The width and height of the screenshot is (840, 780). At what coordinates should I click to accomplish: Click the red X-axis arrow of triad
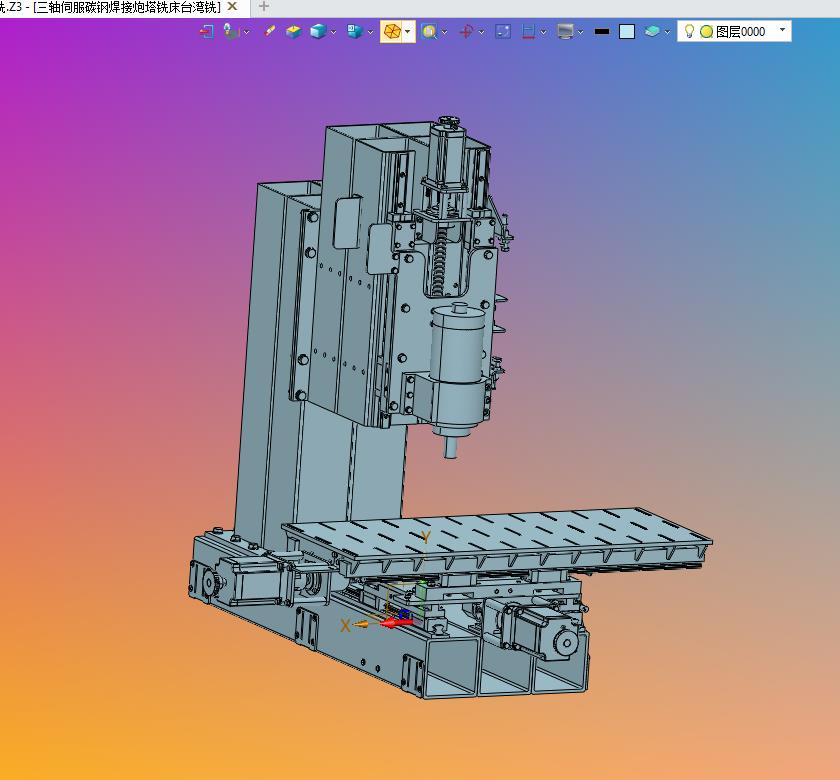tap(396, 622)
